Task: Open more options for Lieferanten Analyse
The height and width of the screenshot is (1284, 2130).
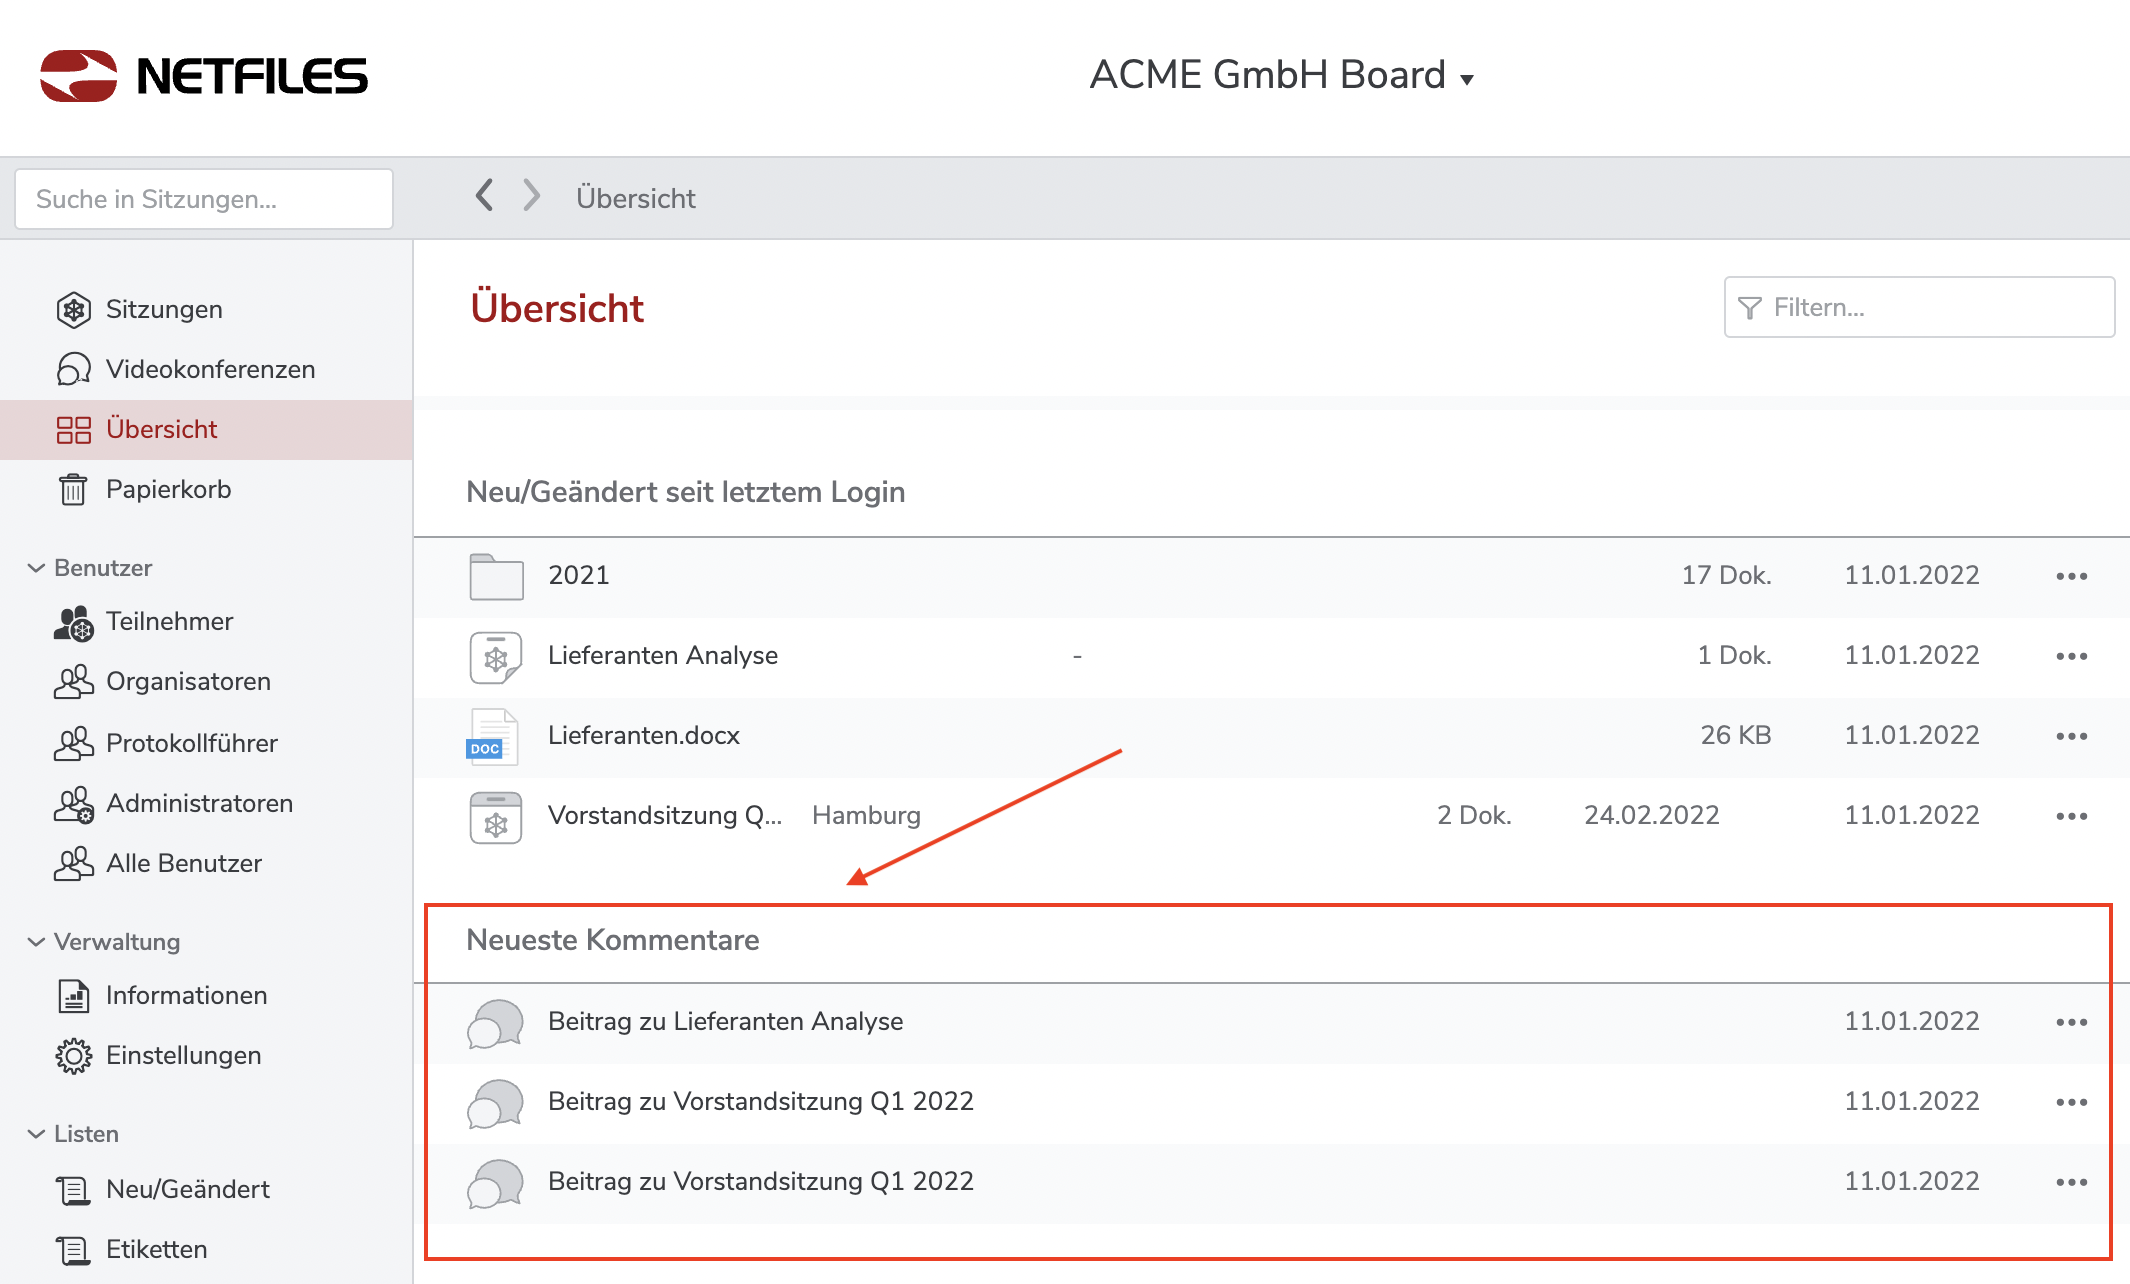Action: pyautogui.click(x=2071, y=656)
